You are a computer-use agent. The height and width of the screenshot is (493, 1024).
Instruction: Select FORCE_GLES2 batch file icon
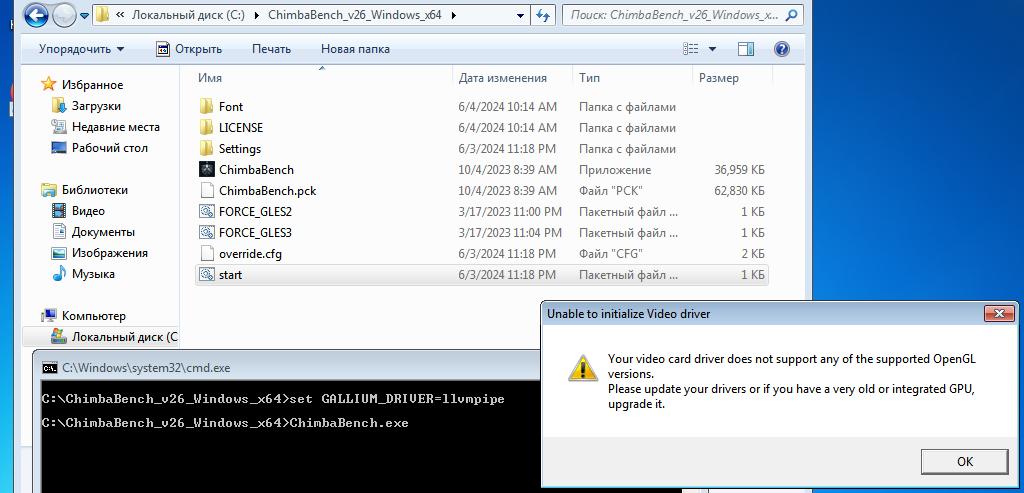pos(206,211)
